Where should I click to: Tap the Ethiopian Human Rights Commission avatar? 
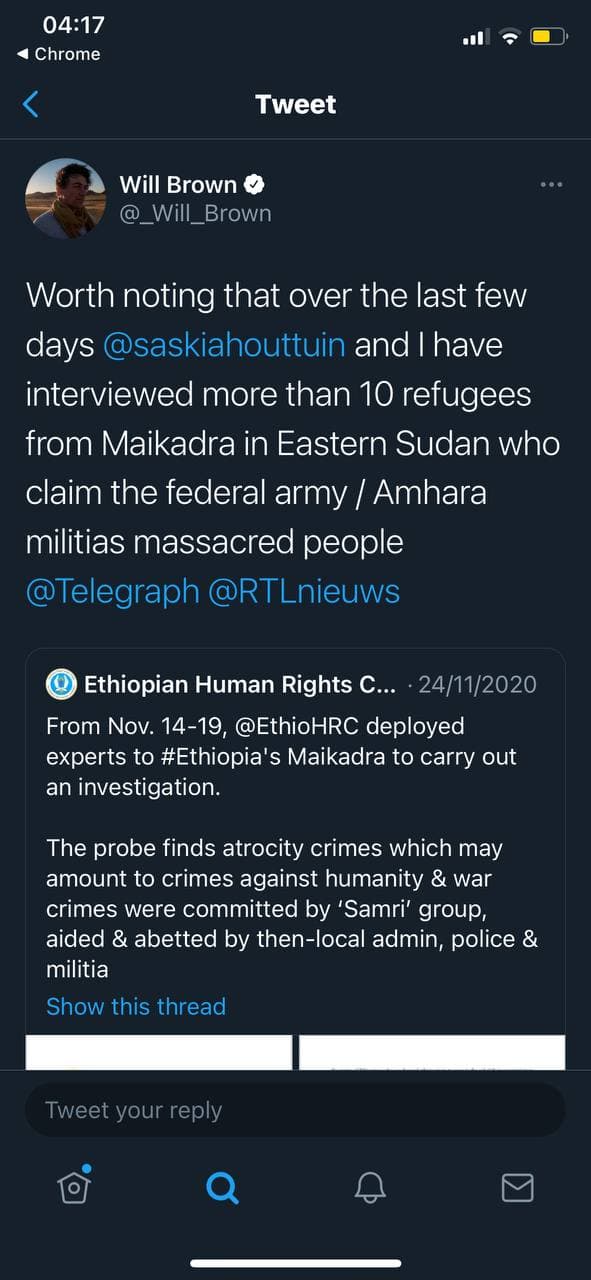pyautogui.click(x=60, y=685)
